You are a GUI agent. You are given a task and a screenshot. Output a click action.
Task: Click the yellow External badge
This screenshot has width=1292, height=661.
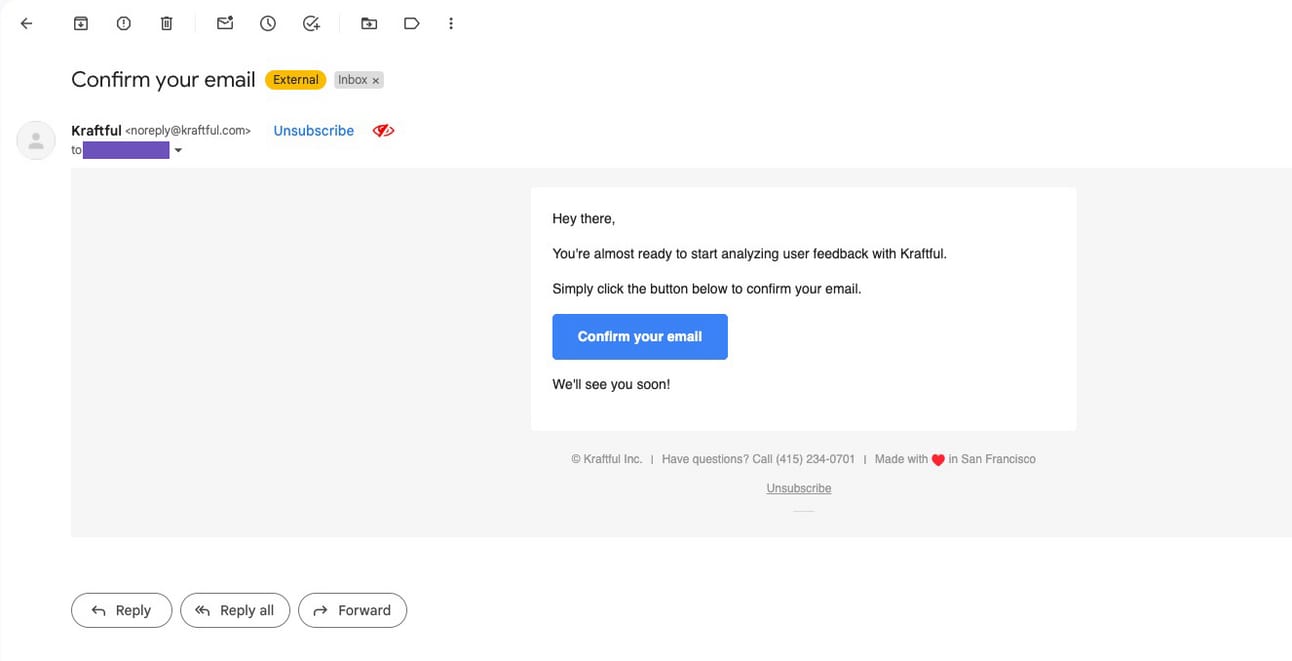pos(296,80)
